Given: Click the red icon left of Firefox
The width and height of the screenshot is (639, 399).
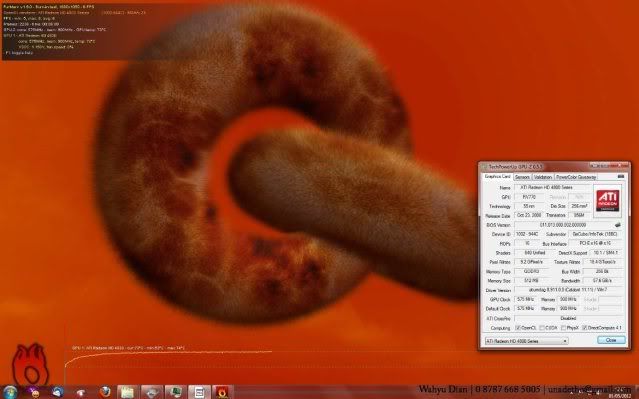Looking at the screenshot, I should [x=81, y=392].
